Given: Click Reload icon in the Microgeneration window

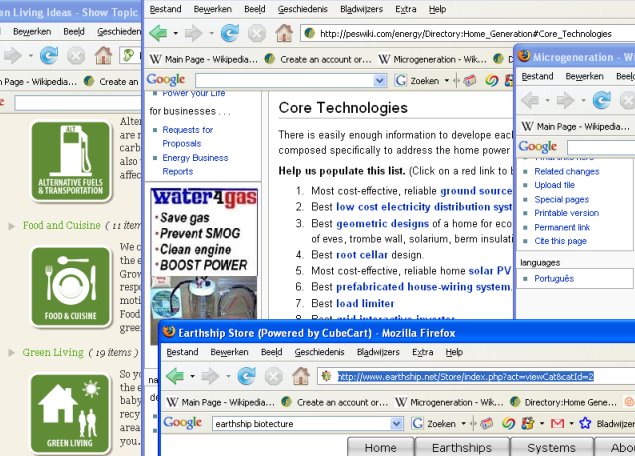Looking at the screenshot, I should (601, 100).
